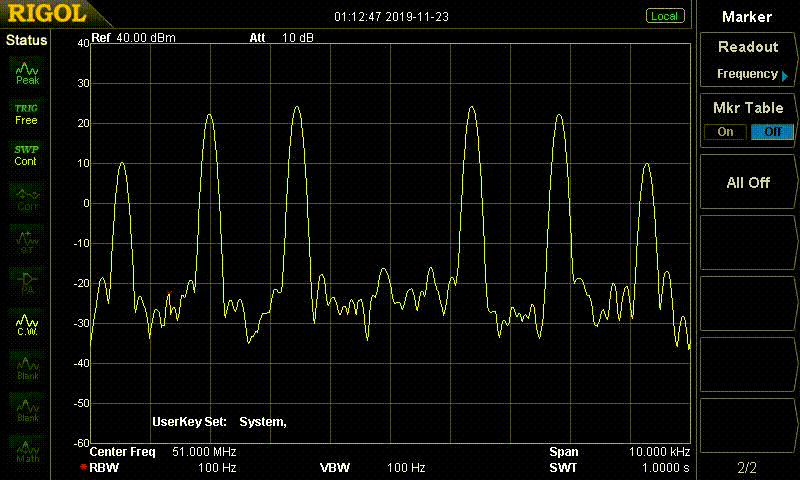Select the Status panel header
The image size is (800, 480).
coord(27,40)
